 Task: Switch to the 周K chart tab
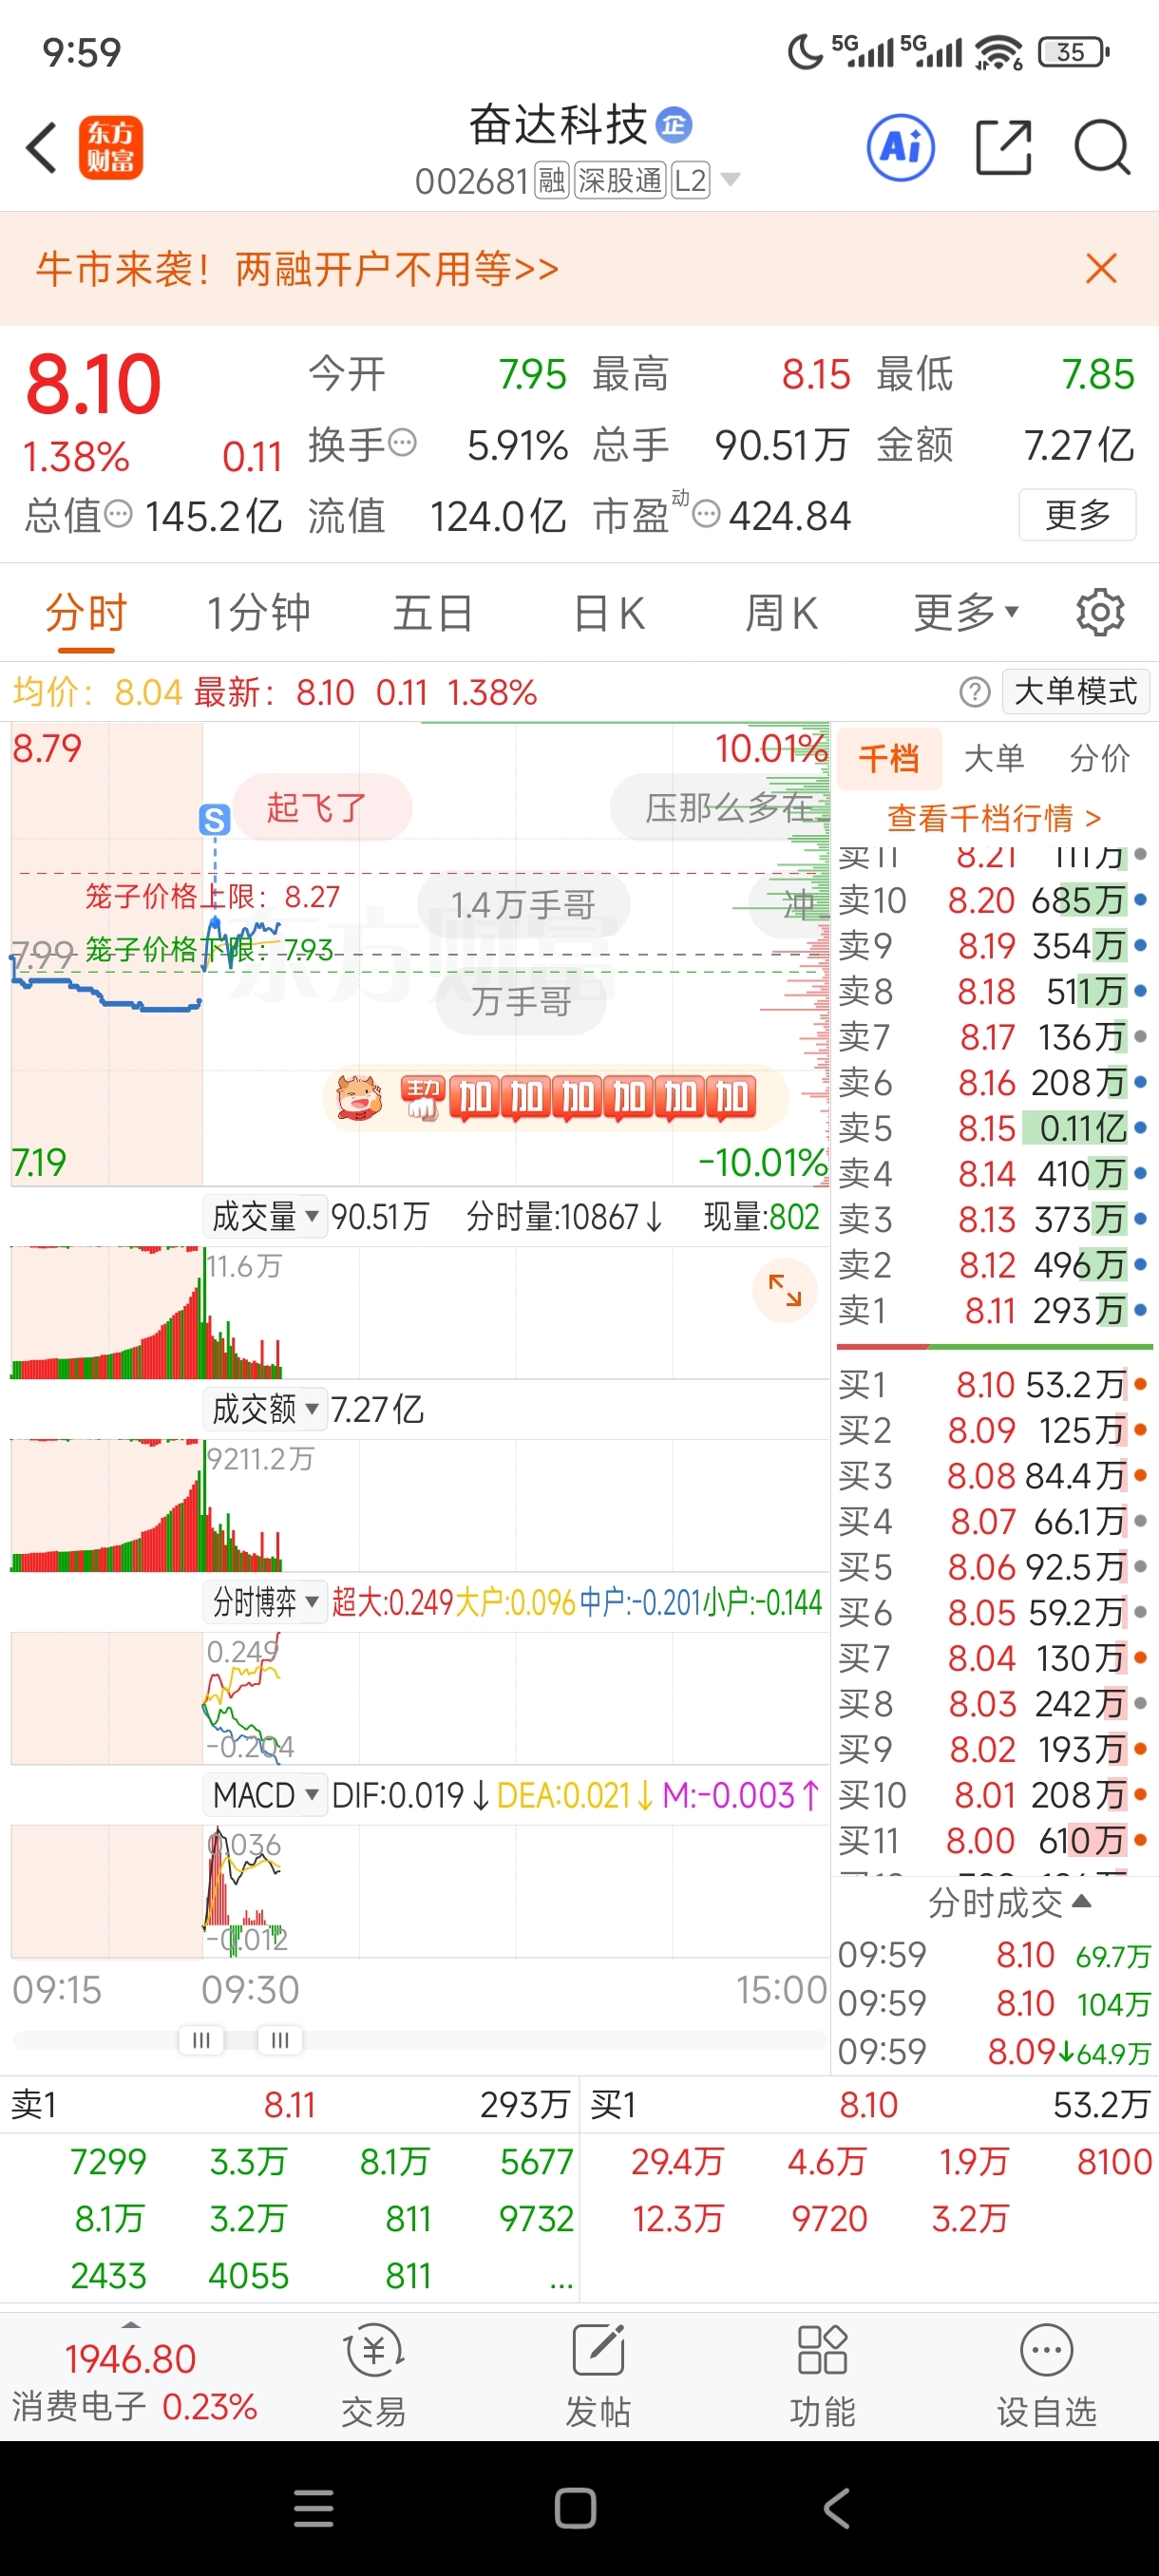click(x=782, y=612)
